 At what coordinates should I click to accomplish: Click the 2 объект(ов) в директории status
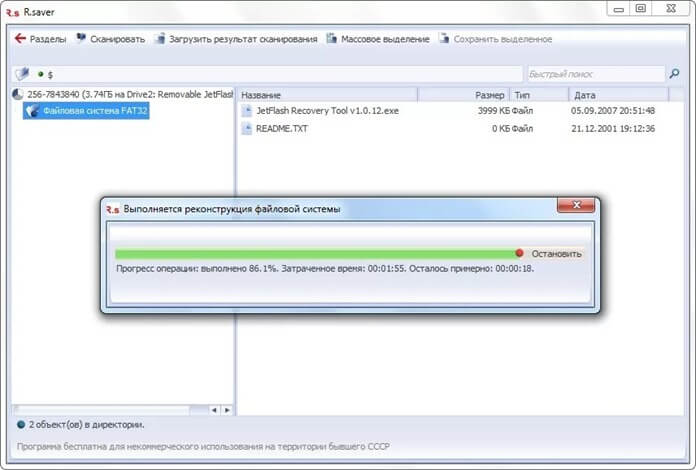[87, 425]
